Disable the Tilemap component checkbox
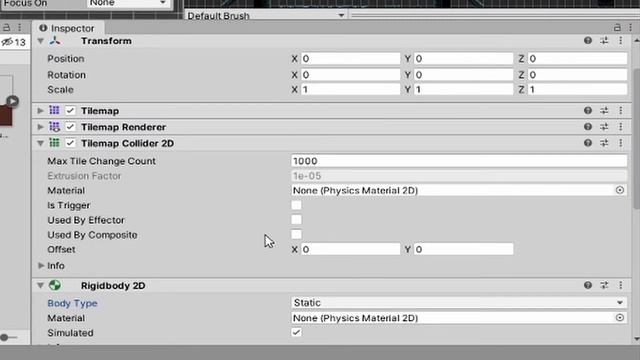Viewport: 640px width, 360px height. click(x=70, y=111)
